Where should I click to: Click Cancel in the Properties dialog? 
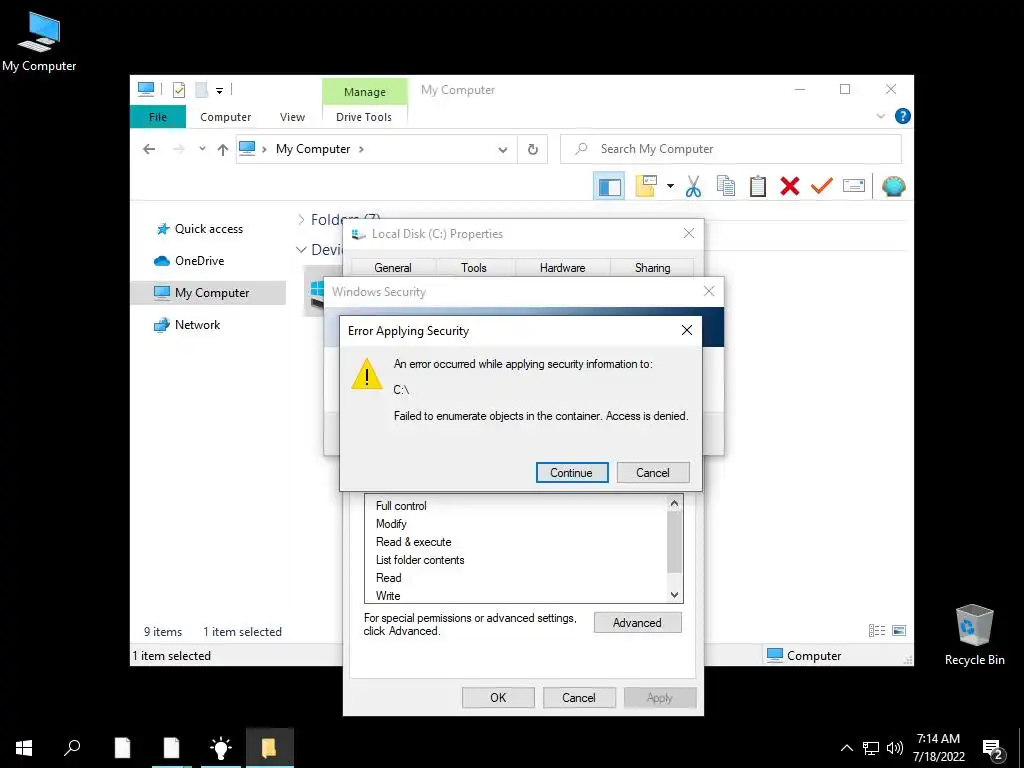[x=579, y=697]
